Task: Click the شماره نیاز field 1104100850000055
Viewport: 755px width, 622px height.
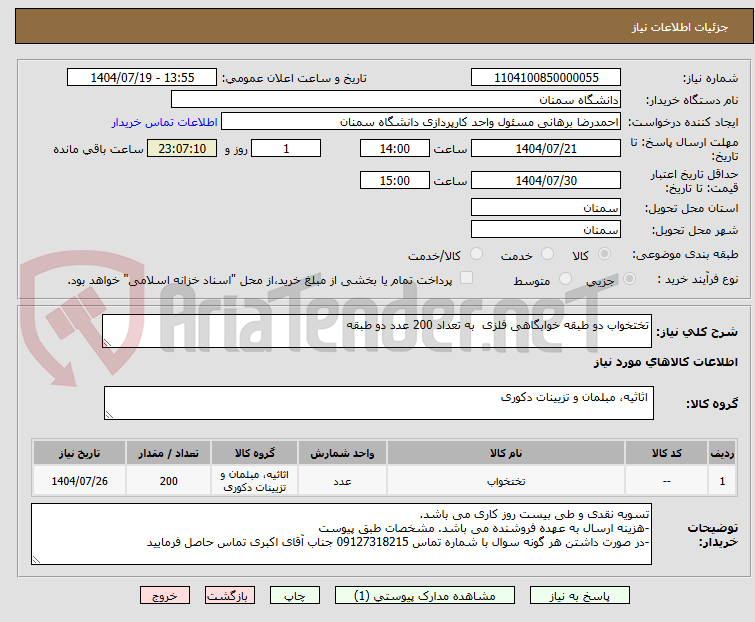Action: (x=546, y=78)
